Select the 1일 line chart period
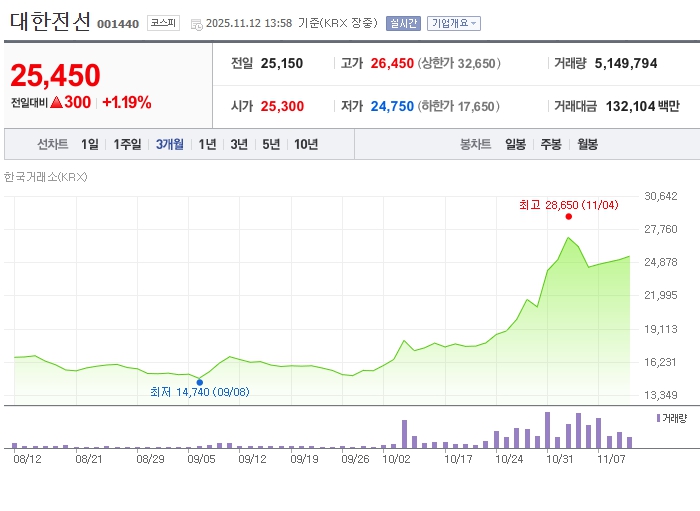 (90, 145)
